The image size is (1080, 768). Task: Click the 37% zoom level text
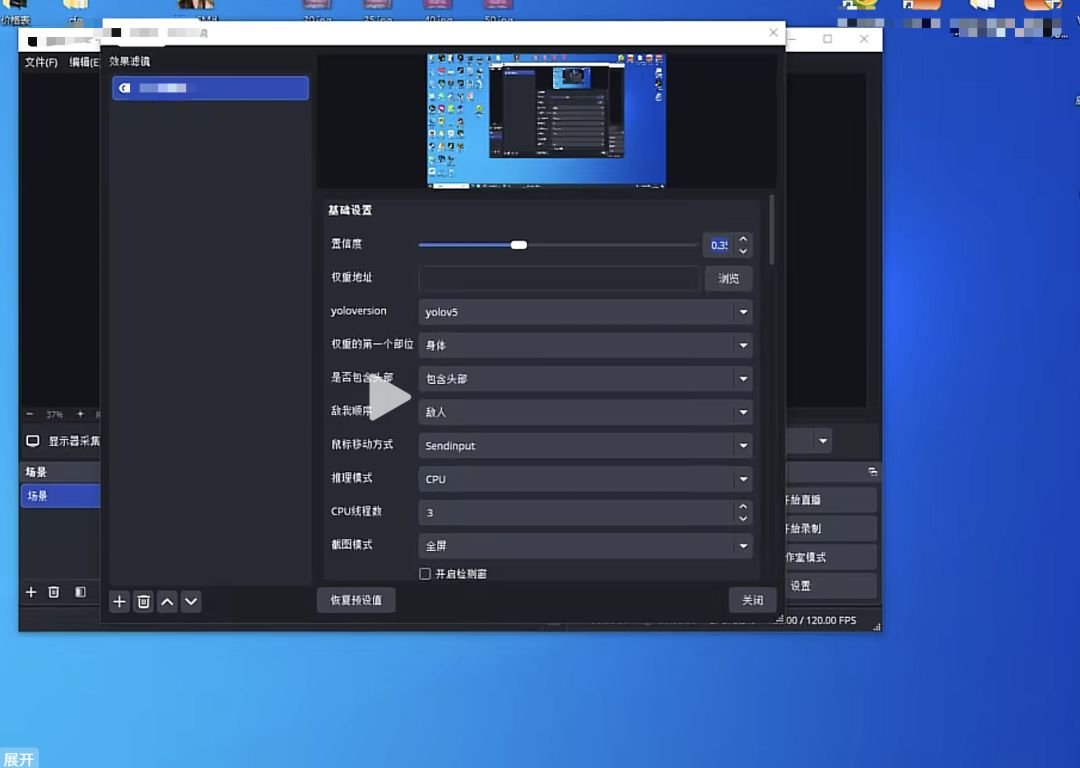(54, 415)
